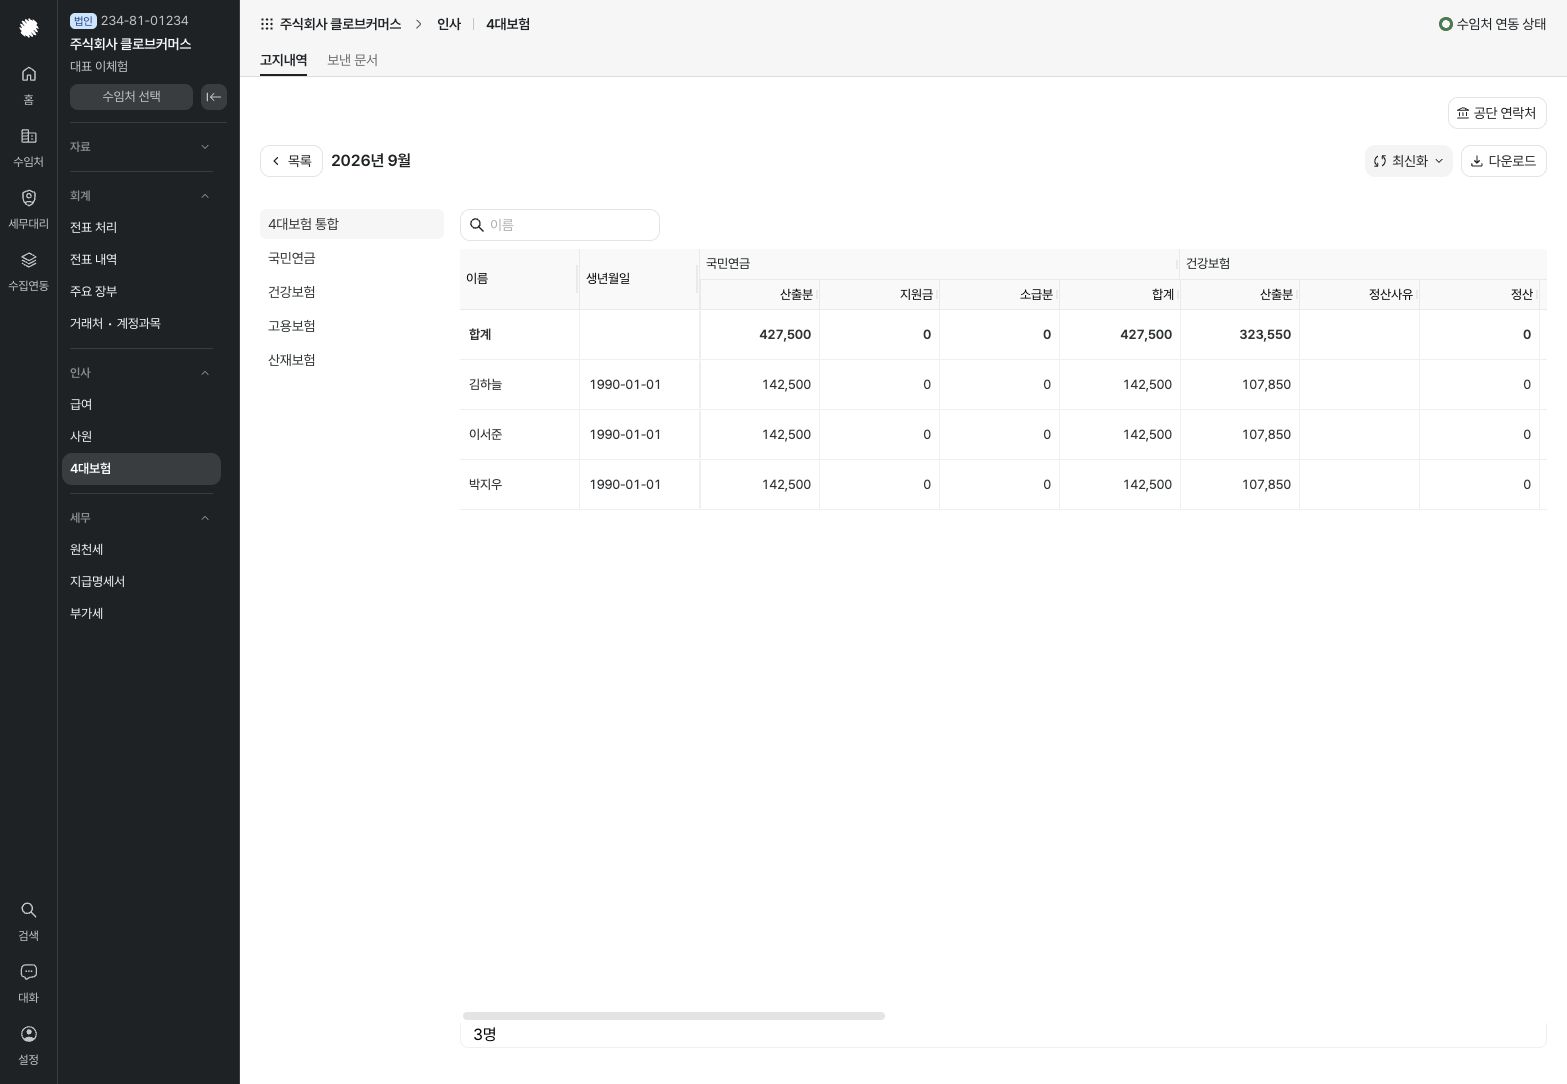Screen dimensions: 1567x1084
Task: Open 지급명세서 in the sidebar
Action: point(141,582)
